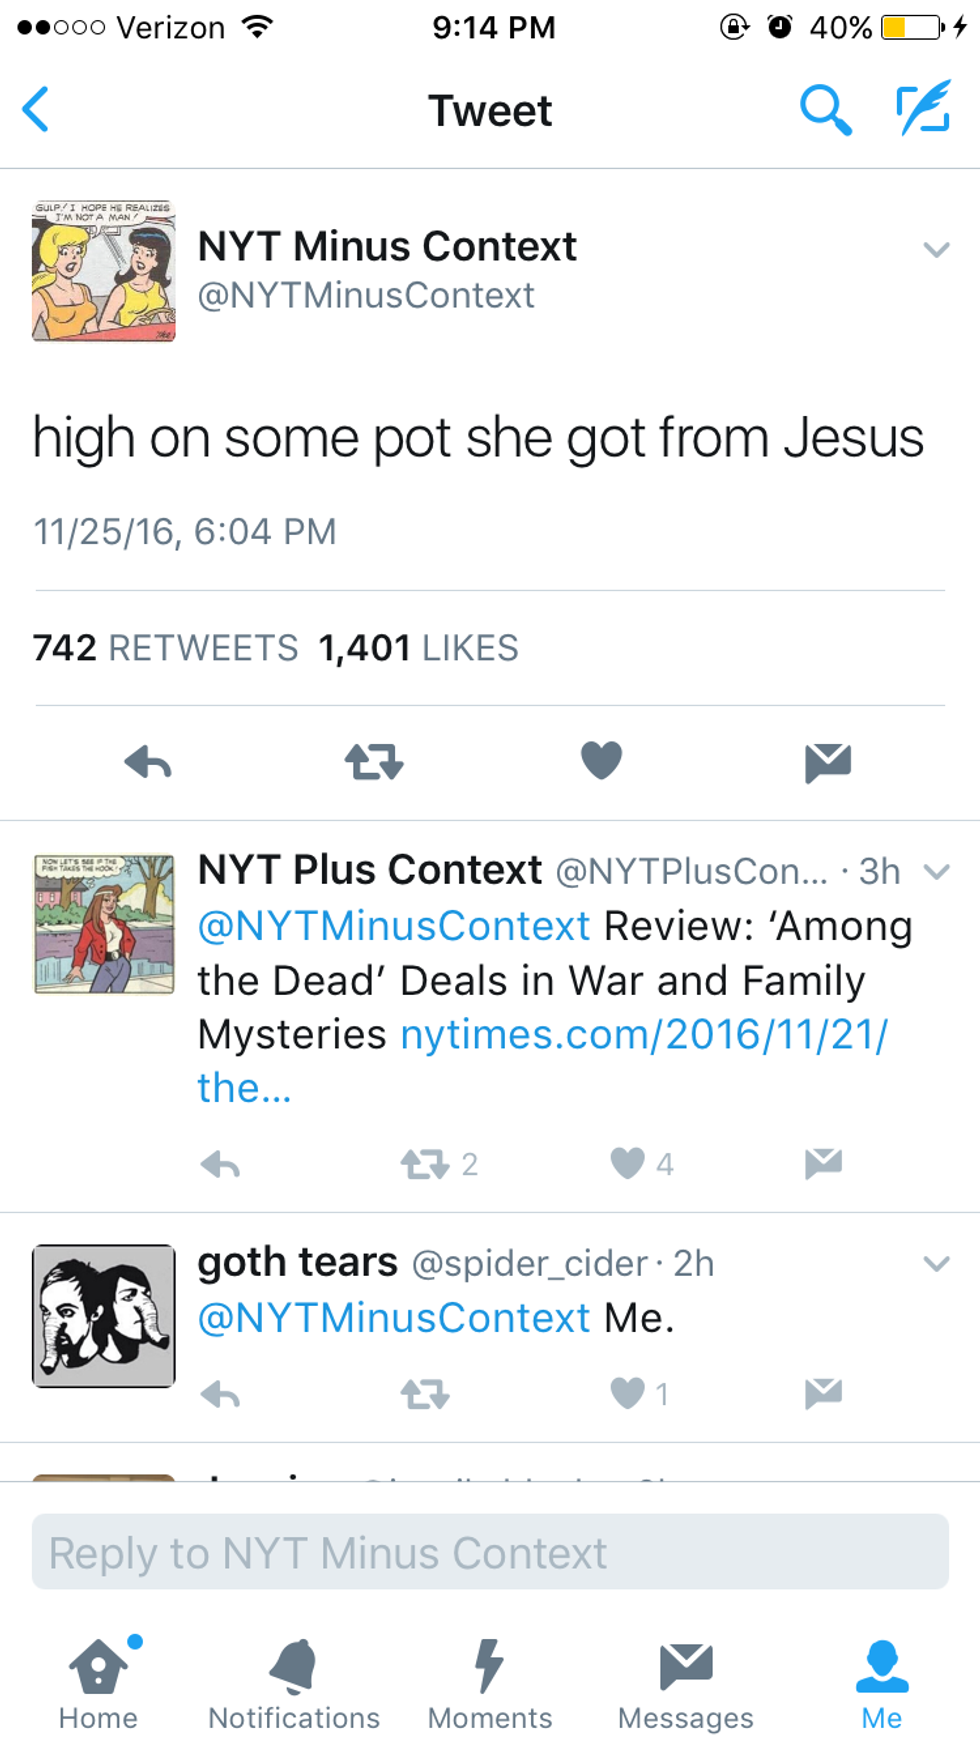Retweet the NYT Plus Context reply
980x1743 pixels.
pyautogui.click(x=425, y=1164)
